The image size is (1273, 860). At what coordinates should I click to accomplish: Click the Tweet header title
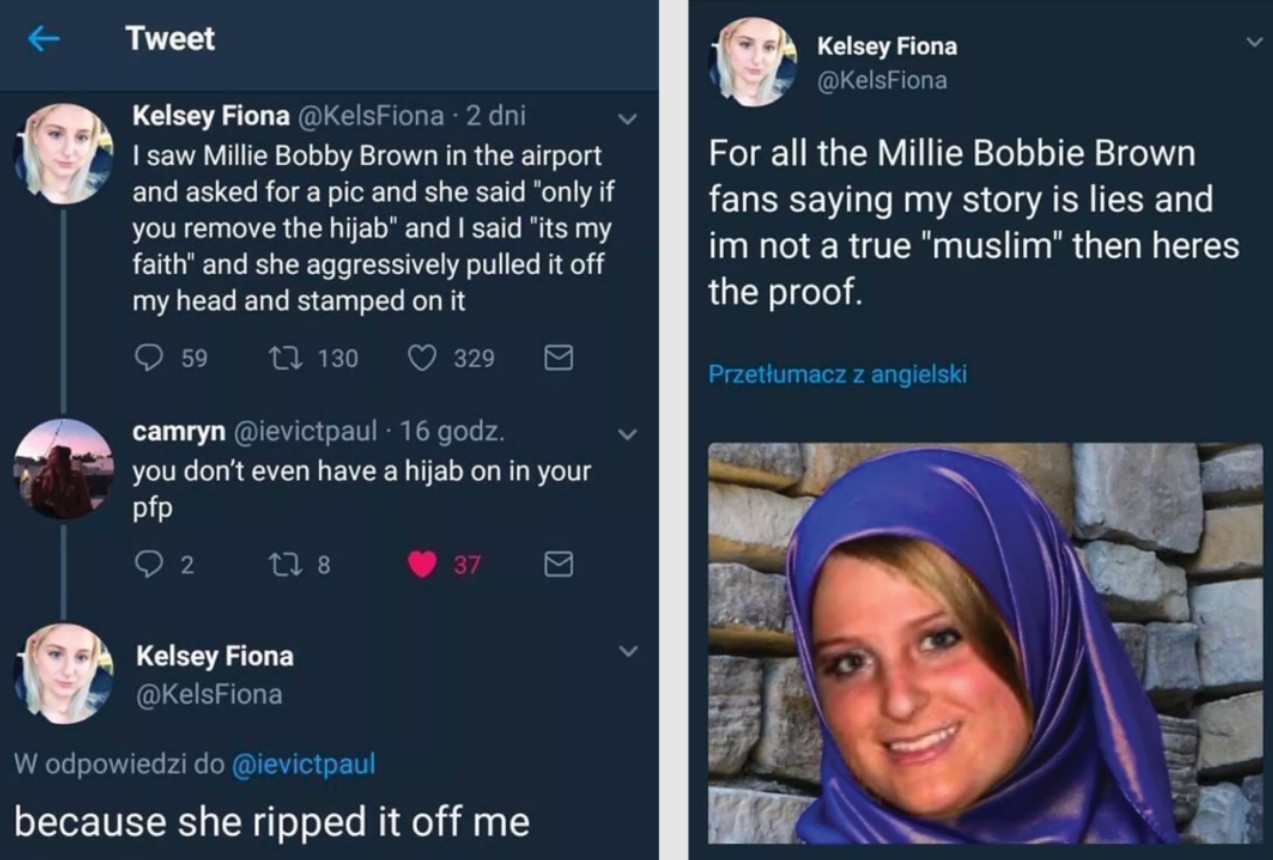pyautogui.click(x=168, y=38)
